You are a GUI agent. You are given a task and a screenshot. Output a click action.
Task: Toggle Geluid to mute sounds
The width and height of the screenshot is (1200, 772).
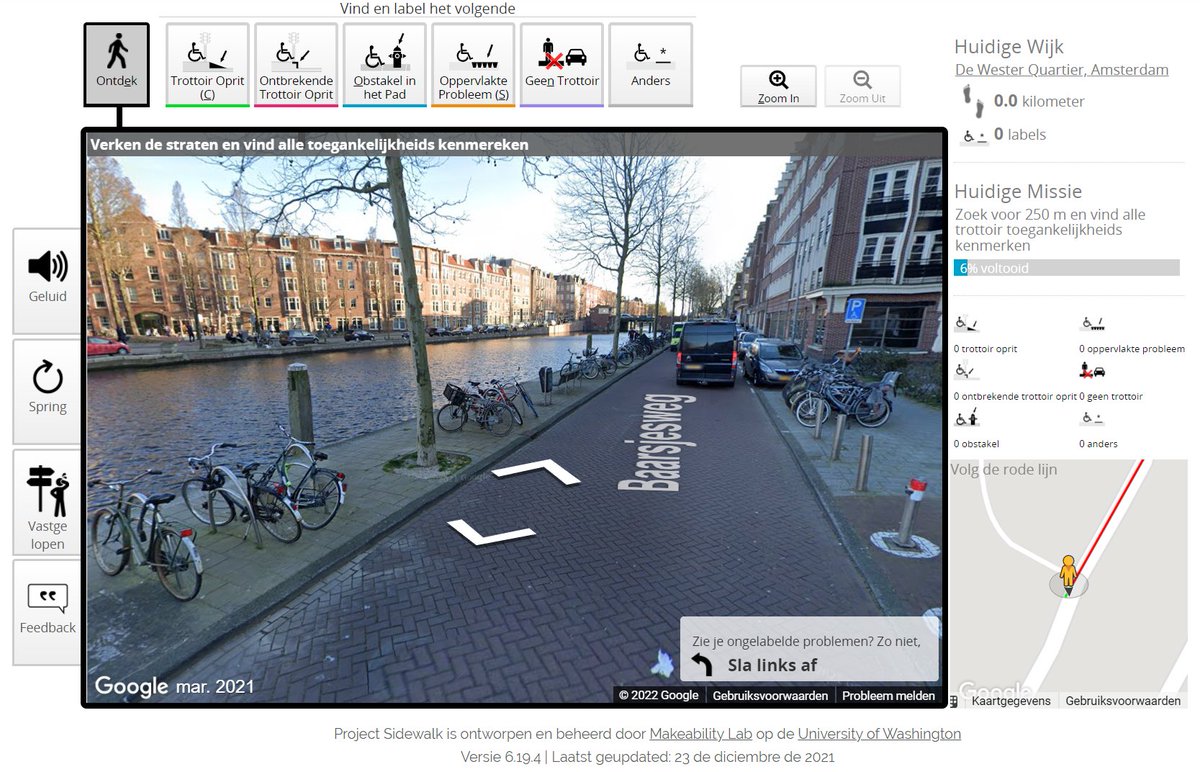coord(46,280)
